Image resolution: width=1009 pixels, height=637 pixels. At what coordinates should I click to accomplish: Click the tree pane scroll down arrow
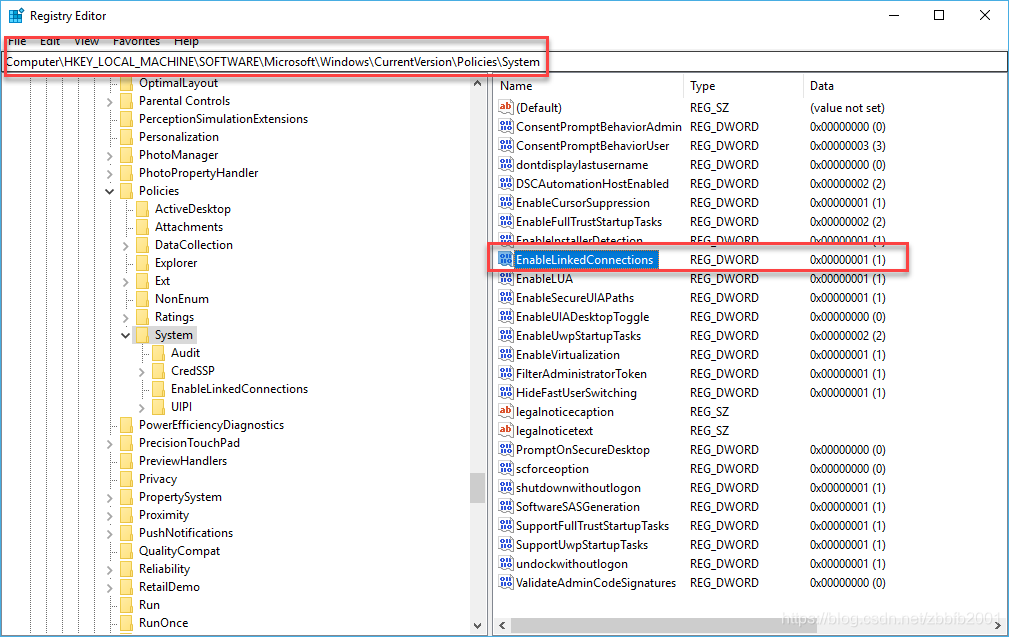tap(477, 625)
